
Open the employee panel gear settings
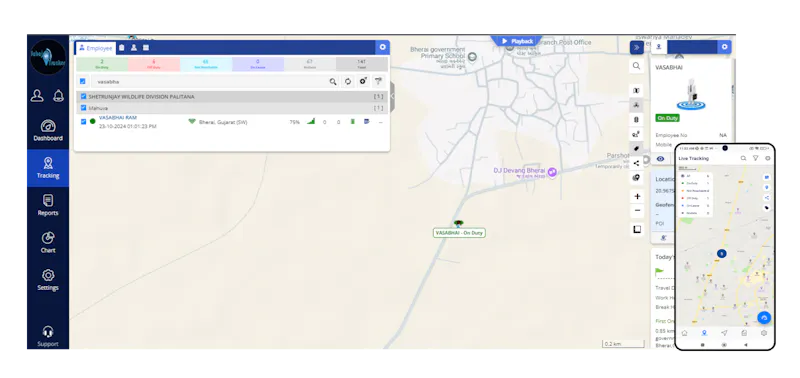coord(383,47)
